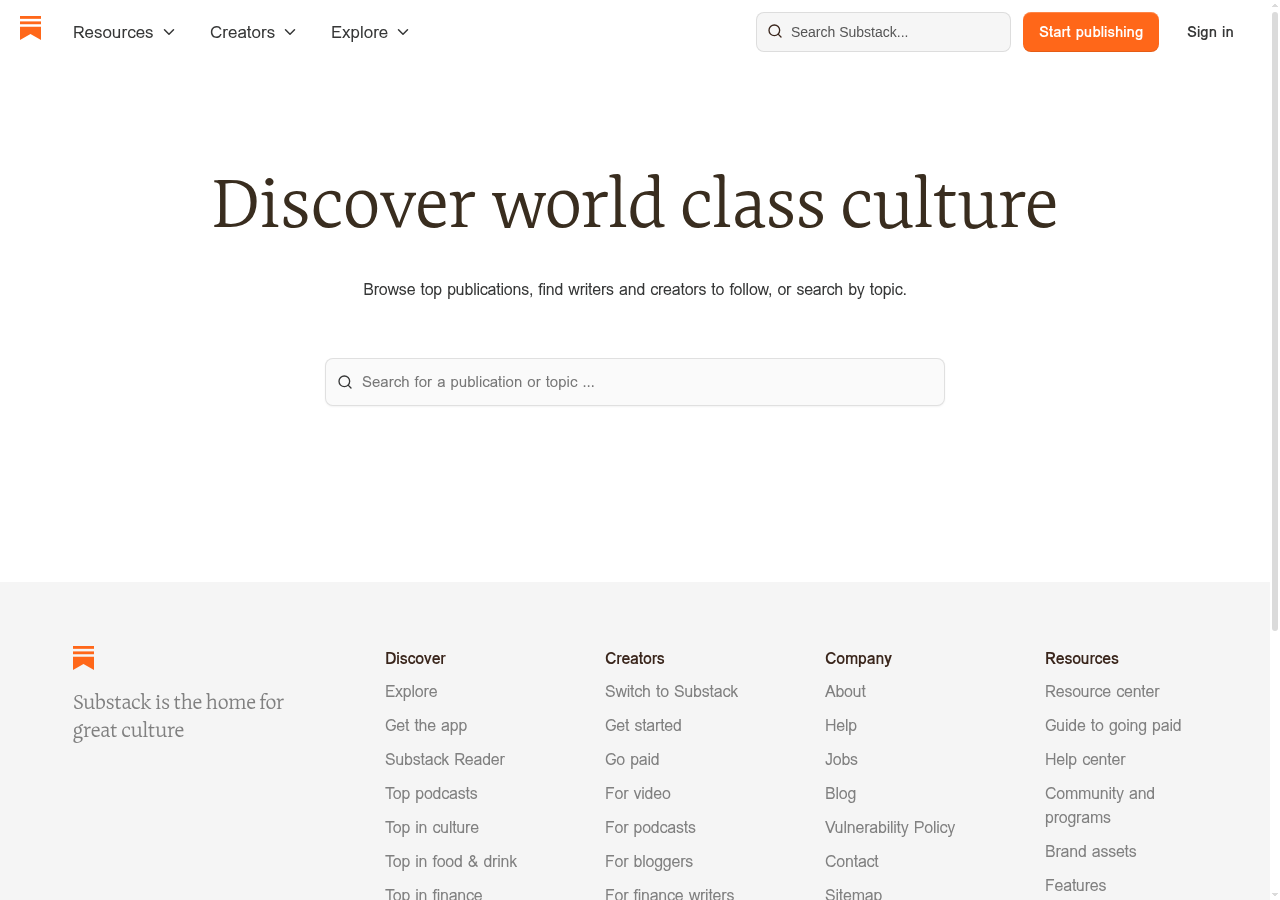View the Jobs page

[x=841, y=759]
